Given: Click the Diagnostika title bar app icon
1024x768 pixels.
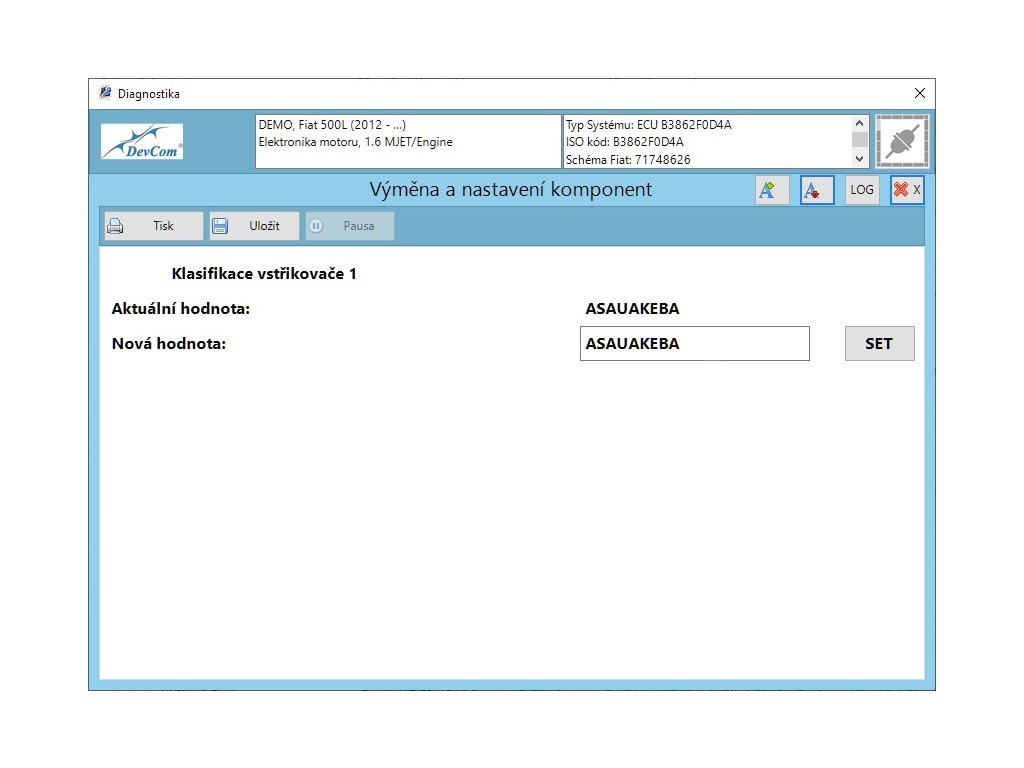Looking at the screenshot, I should coord(105,93).
